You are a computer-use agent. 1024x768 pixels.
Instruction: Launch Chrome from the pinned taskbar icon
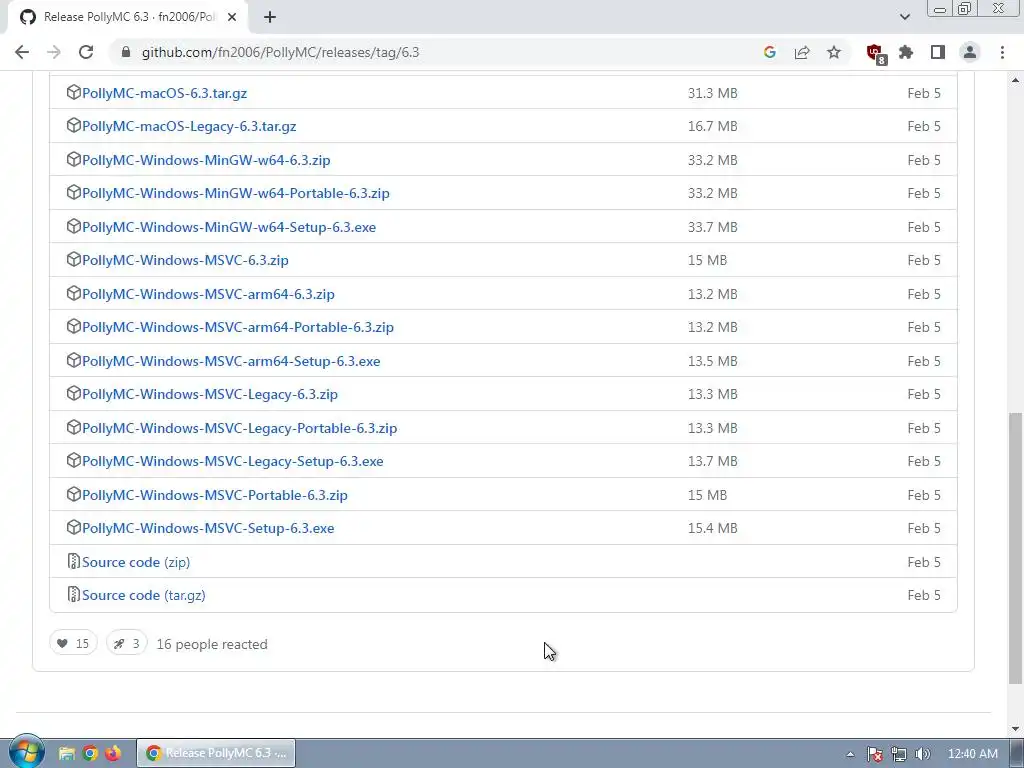click(x=90, y=753)
